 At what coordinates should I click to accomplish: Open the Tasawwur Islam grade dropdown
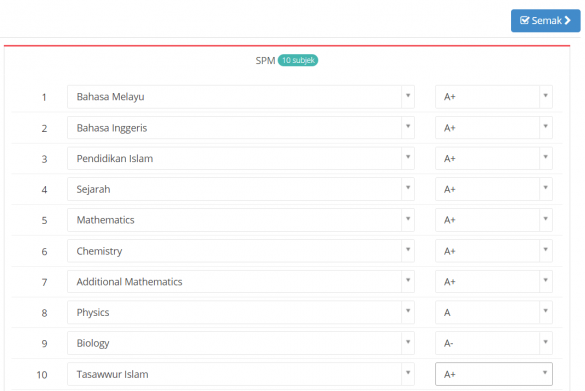[494, 374]
